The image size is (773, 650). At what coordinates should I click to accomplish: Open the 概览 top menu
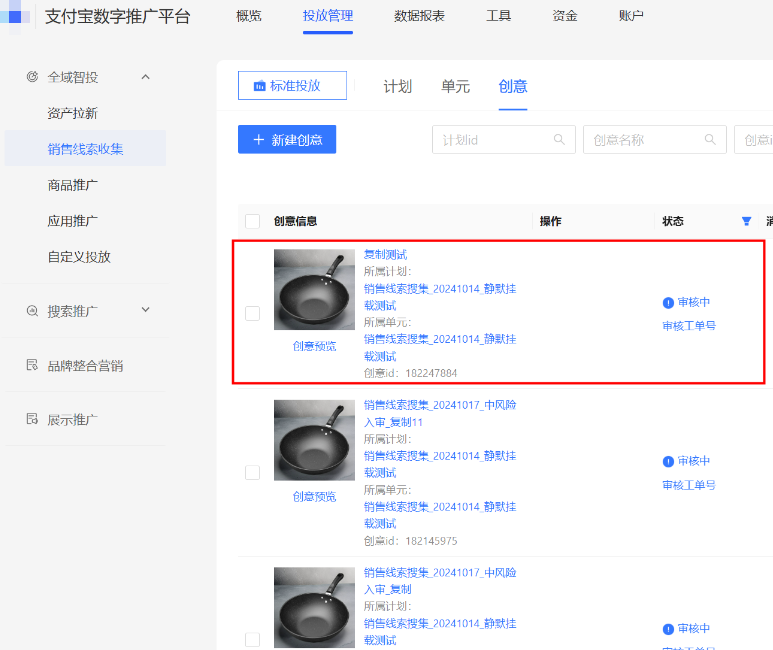point(248,16)
